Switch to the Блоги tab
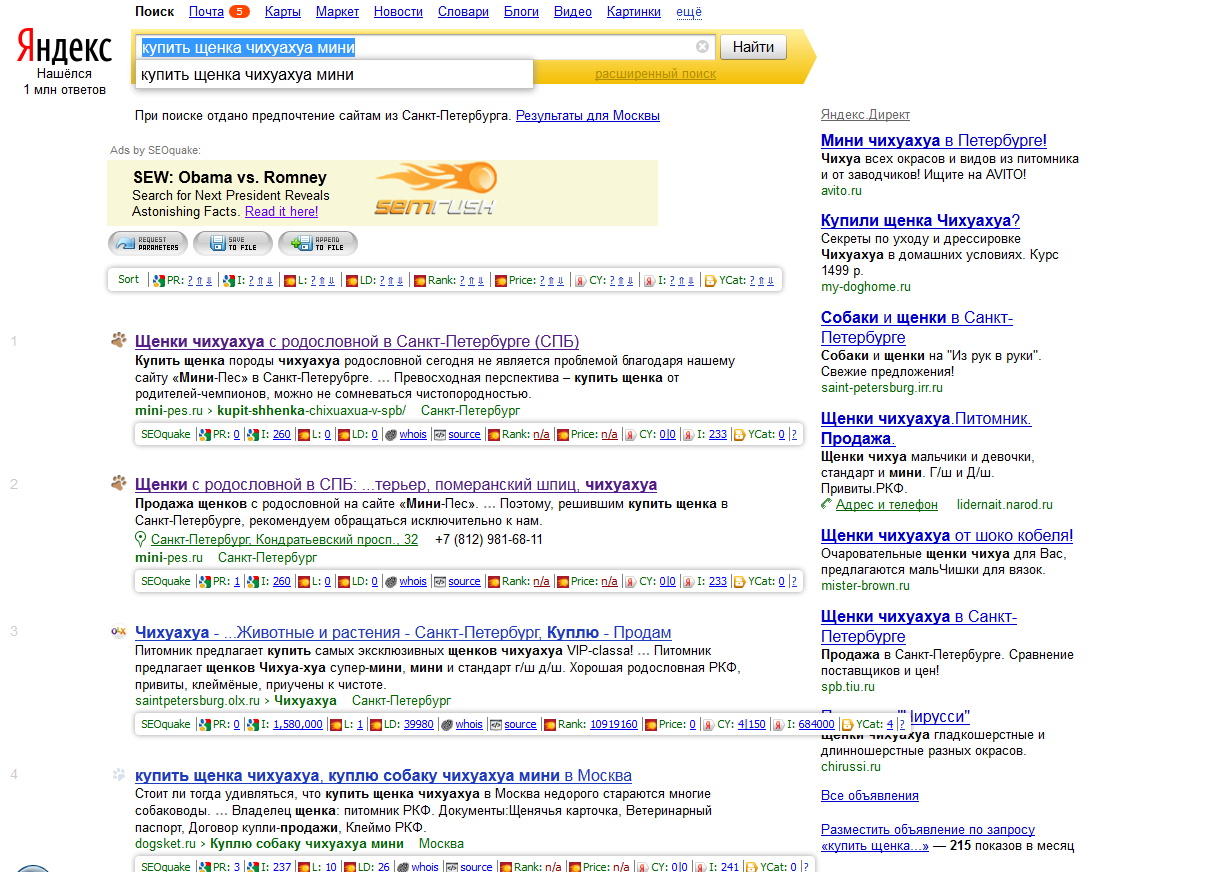The width and height of the screenshot is (1208, 872). click(521, 12)
